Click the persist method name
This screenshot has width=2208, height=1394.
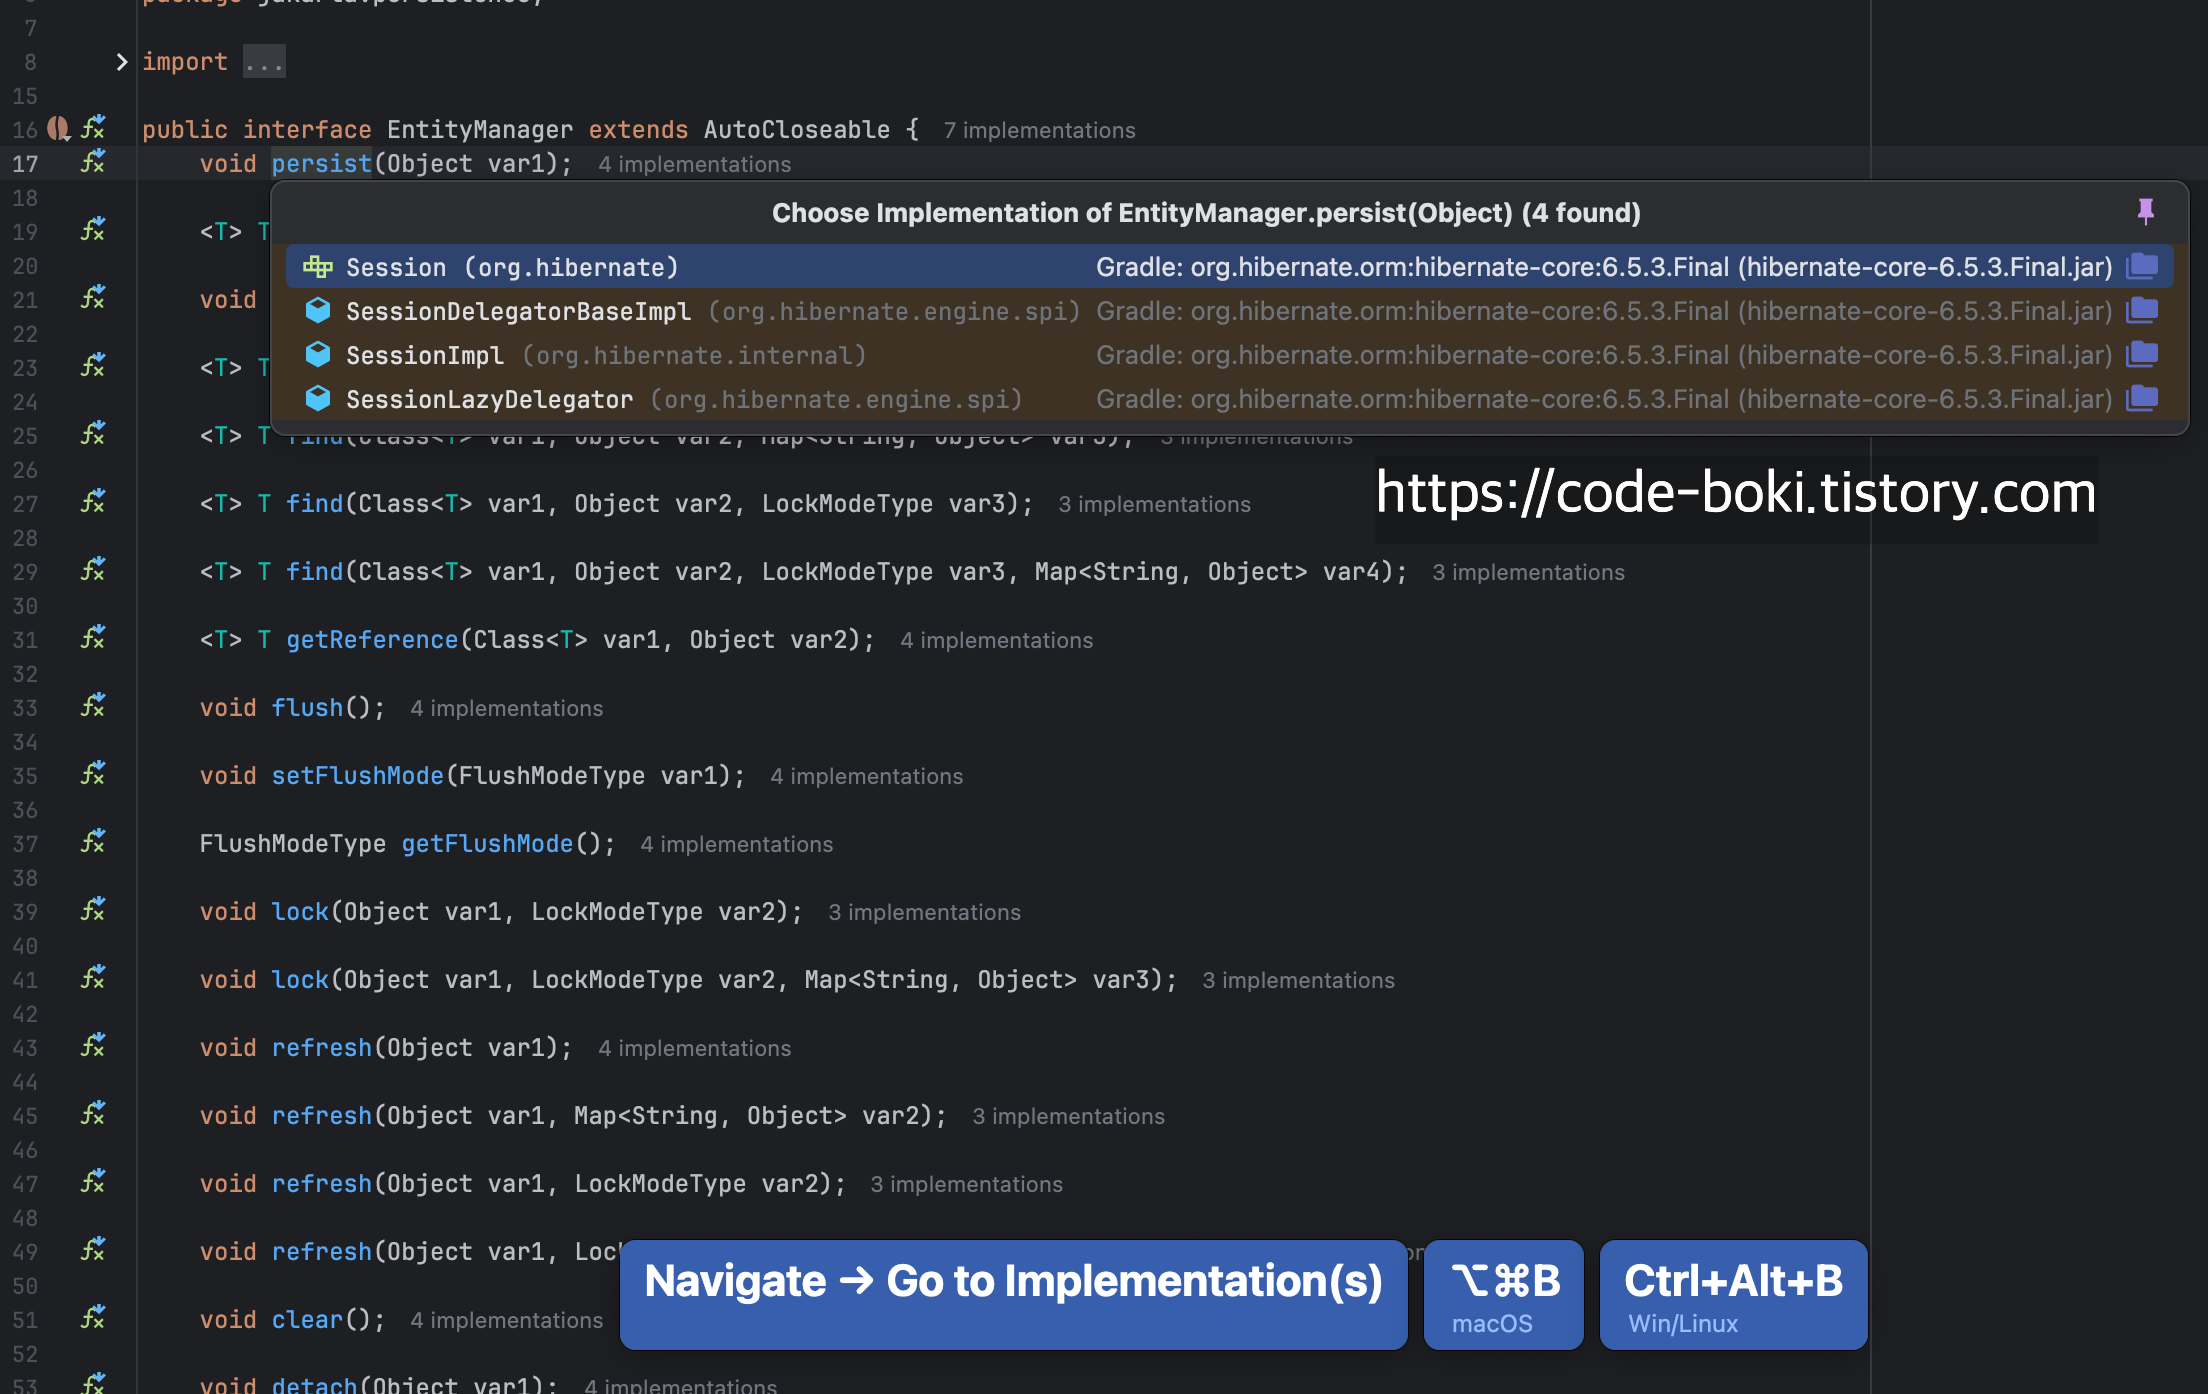click(x=321, y=164)
